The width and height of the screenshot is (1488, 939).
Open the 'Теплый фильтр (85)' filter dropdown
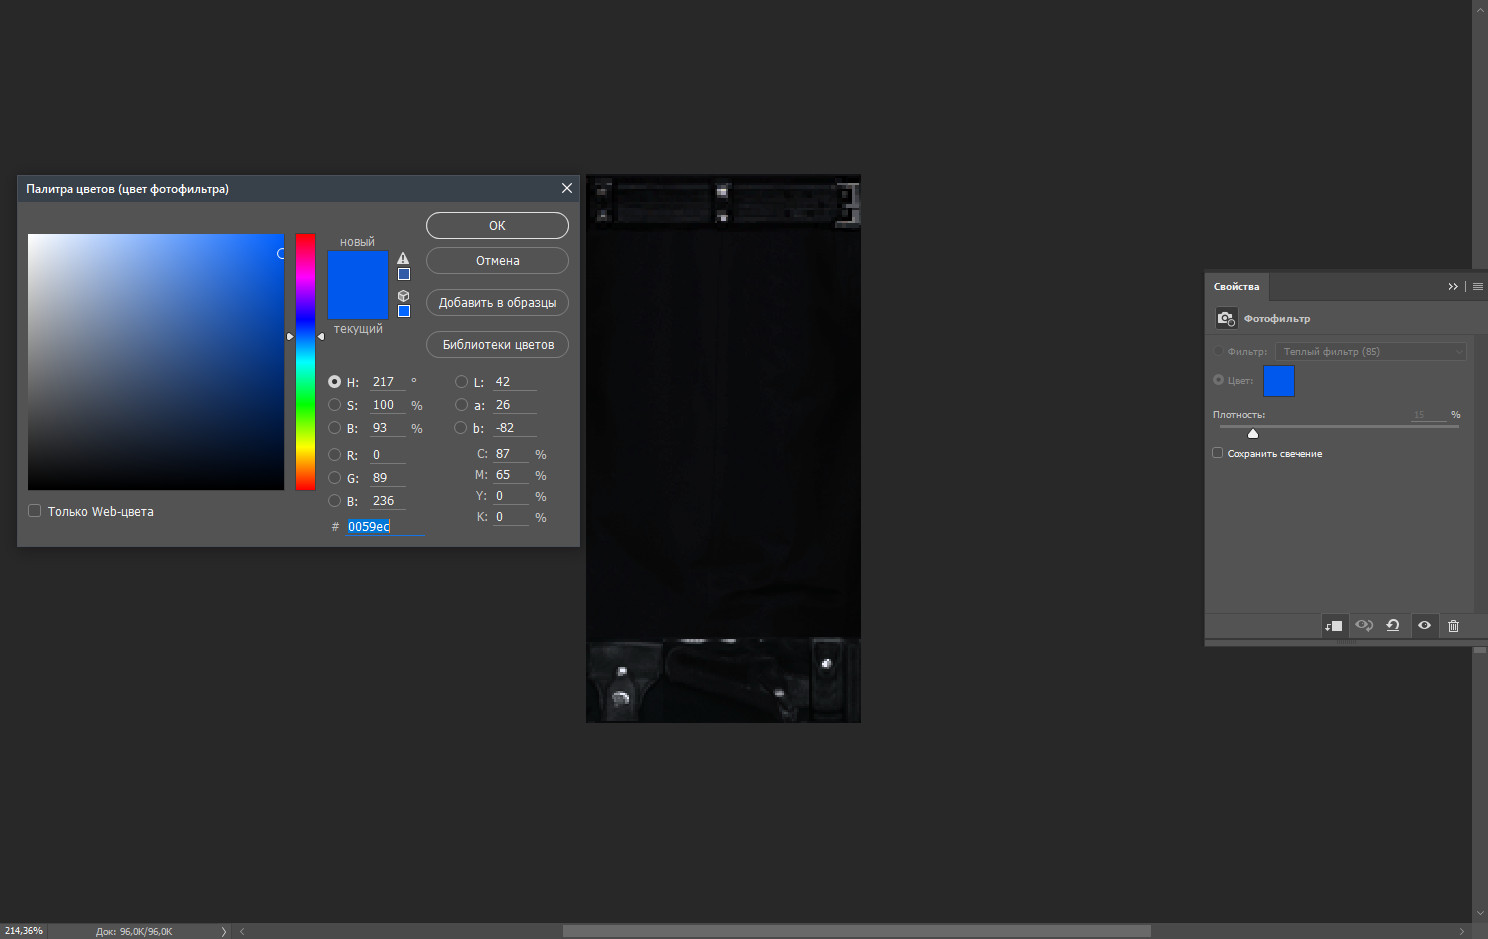tap(1370, 352)
